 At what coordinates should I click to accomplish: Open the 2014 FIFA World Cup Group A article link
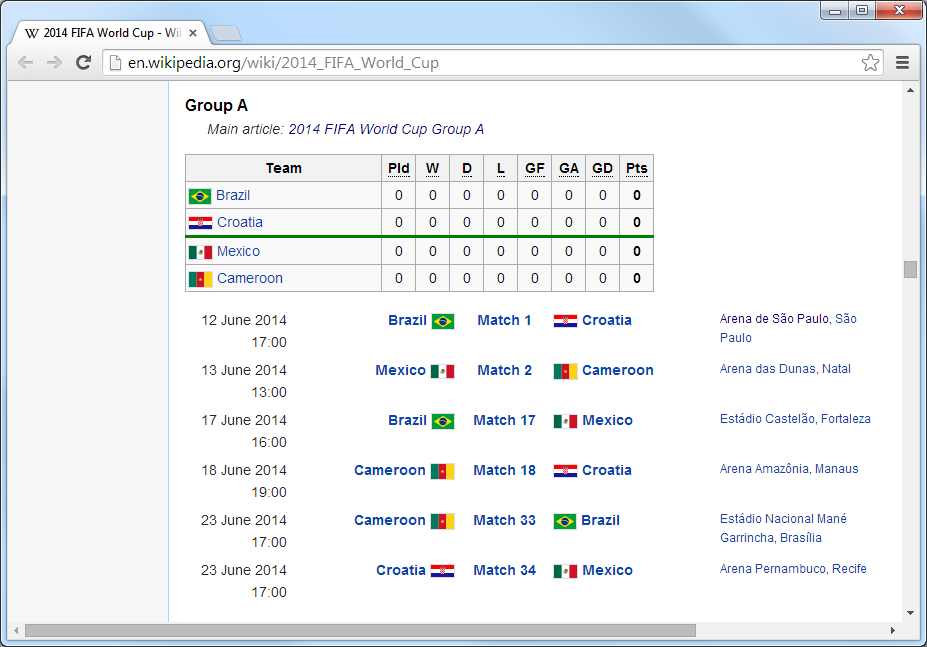coord(386,130)
